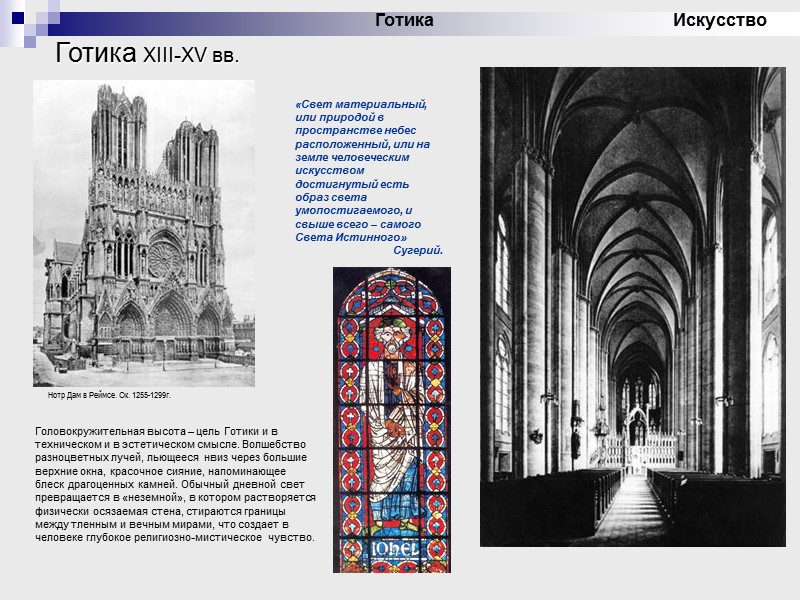
Task: Click quote line '«Свет материальный,'
Action: [x=361, y=104]
